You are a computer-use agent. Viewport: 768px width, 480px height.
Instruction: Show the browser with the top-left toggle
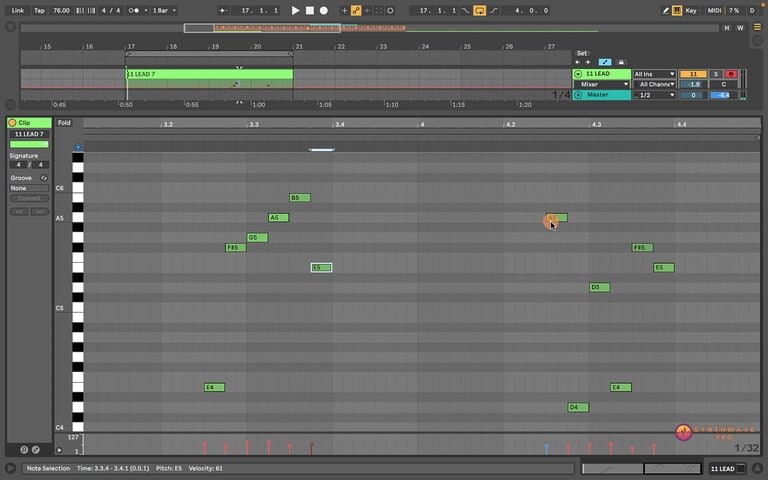pos(10,27)
